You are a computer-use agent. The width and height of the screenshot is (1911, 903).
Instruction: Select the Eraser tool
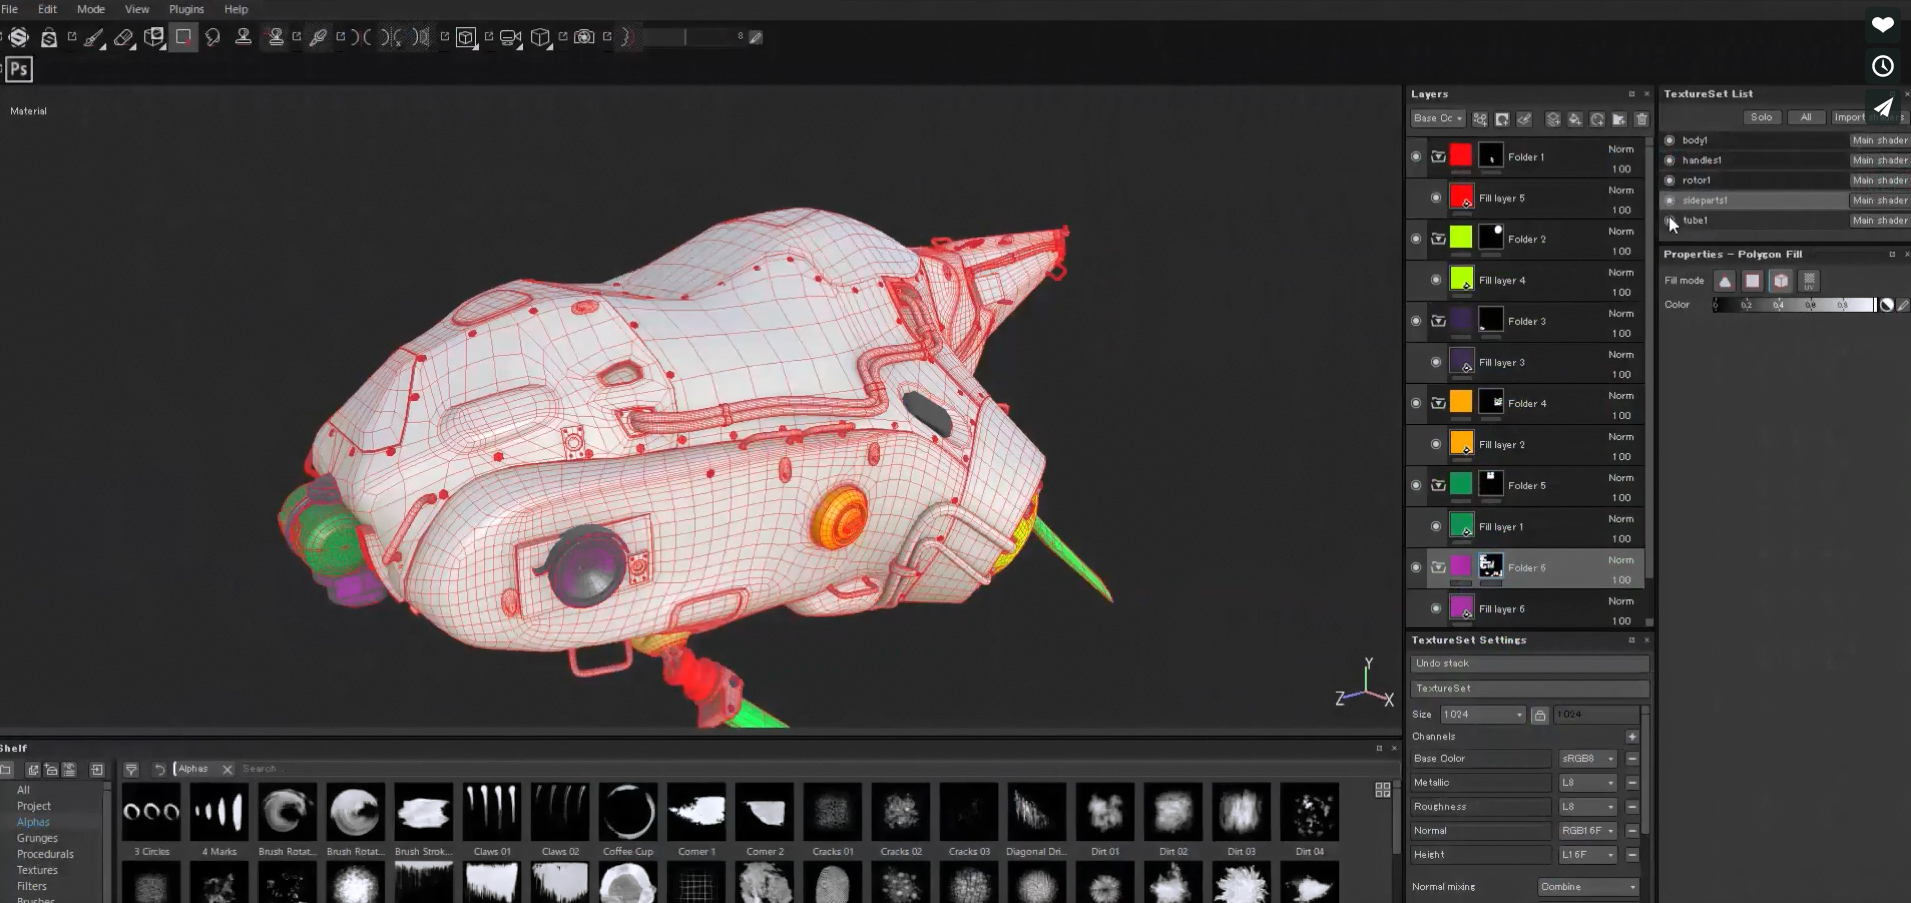124,37
